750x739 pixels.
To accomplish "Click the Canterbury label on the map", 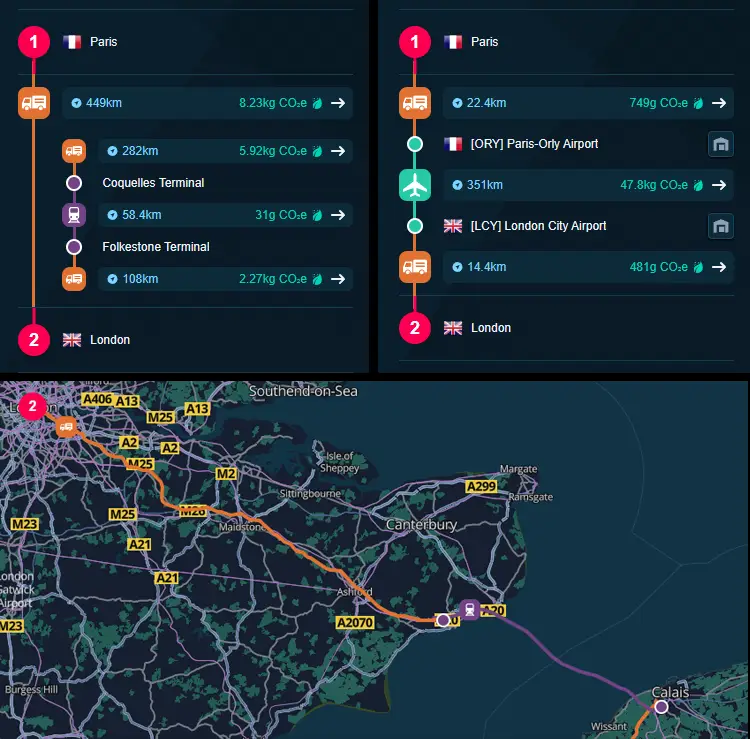I will [x=421, y=525].
